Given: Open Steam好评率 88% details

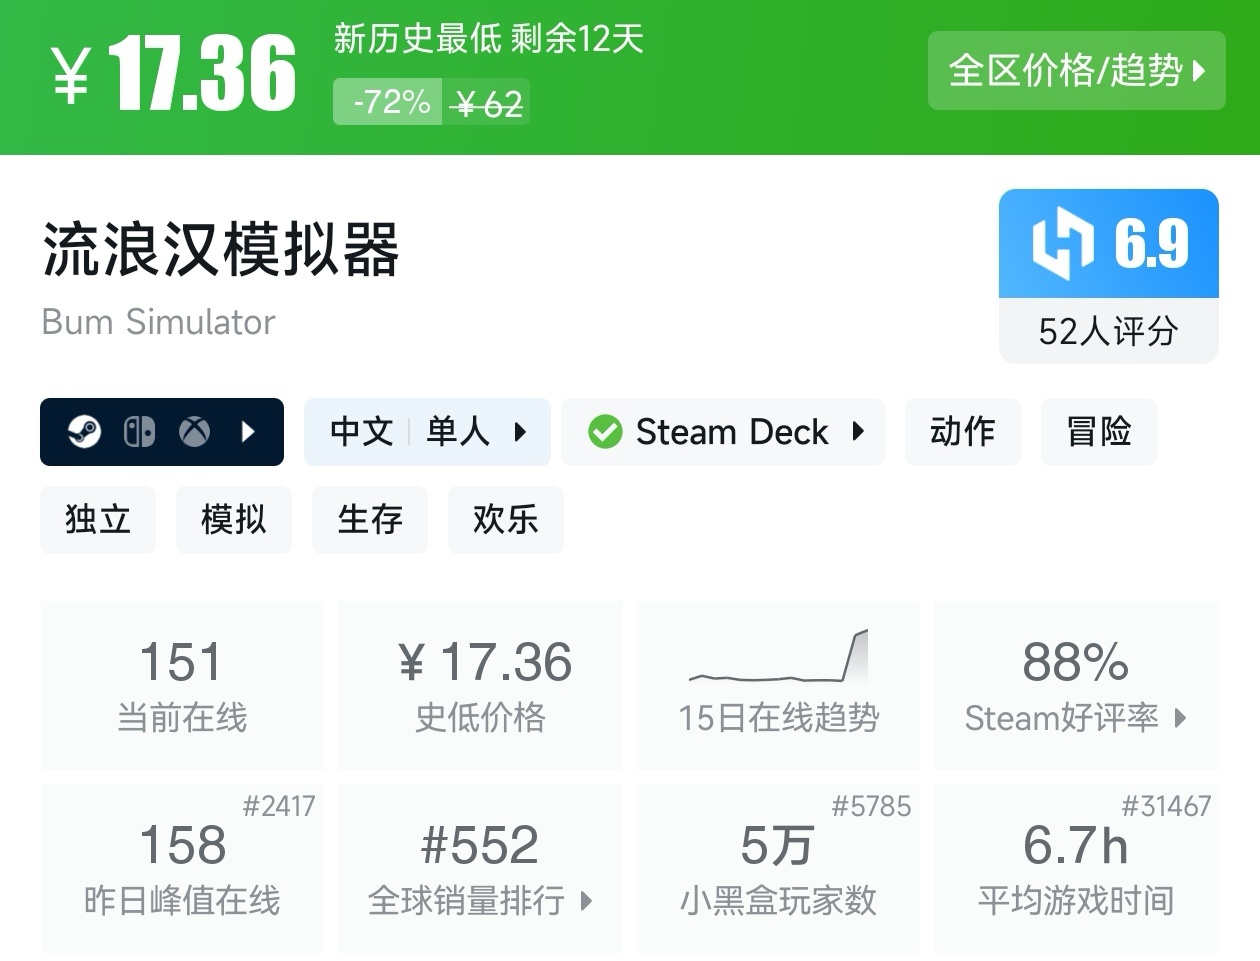Looking at the screenshot, I should pyautogui.click(x=1076, y=685).
